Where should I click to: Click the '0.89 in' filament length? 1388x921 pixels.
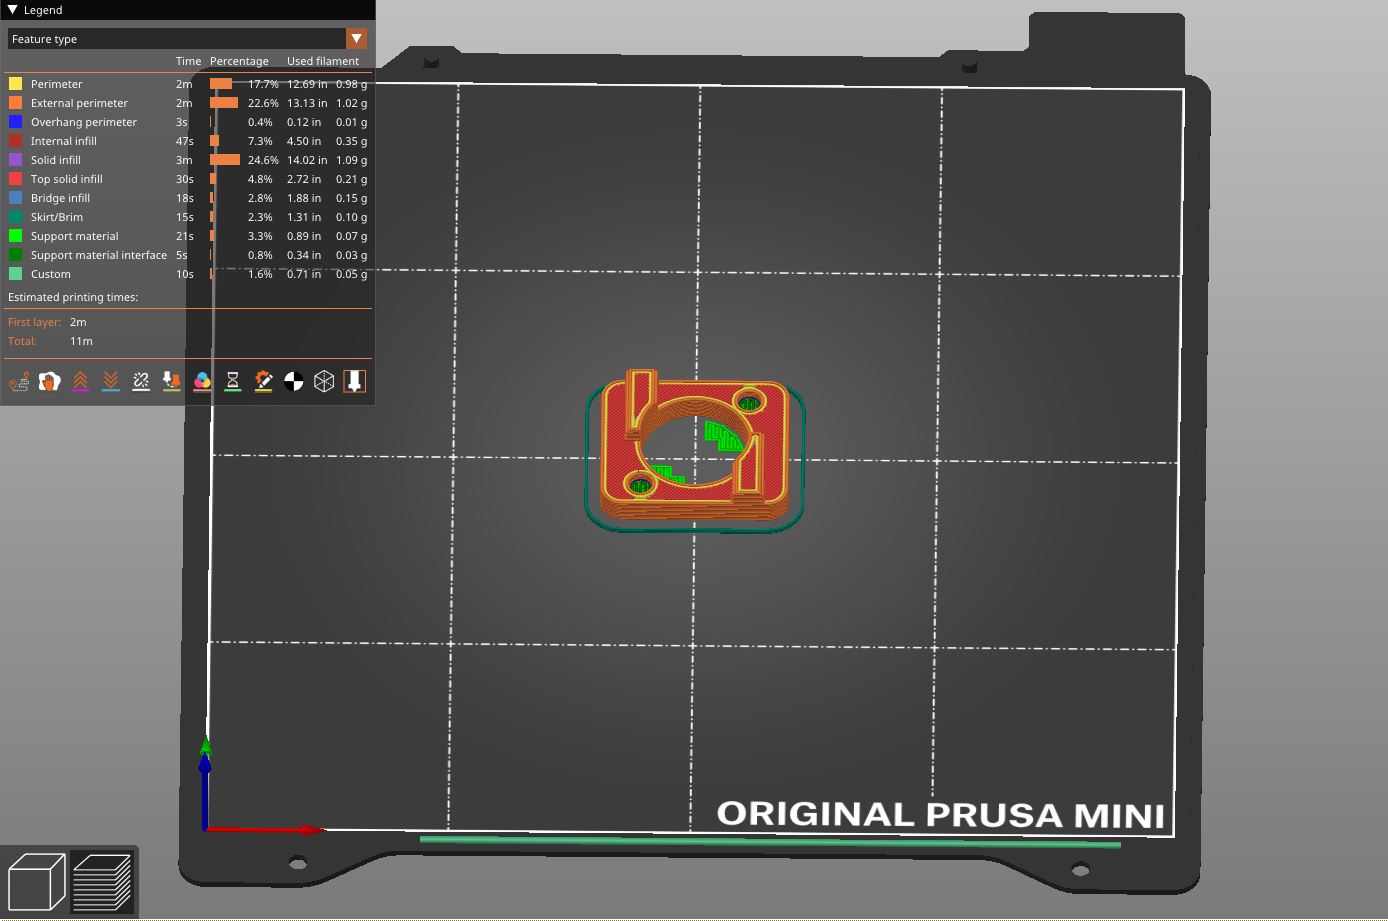click(304, 236)
